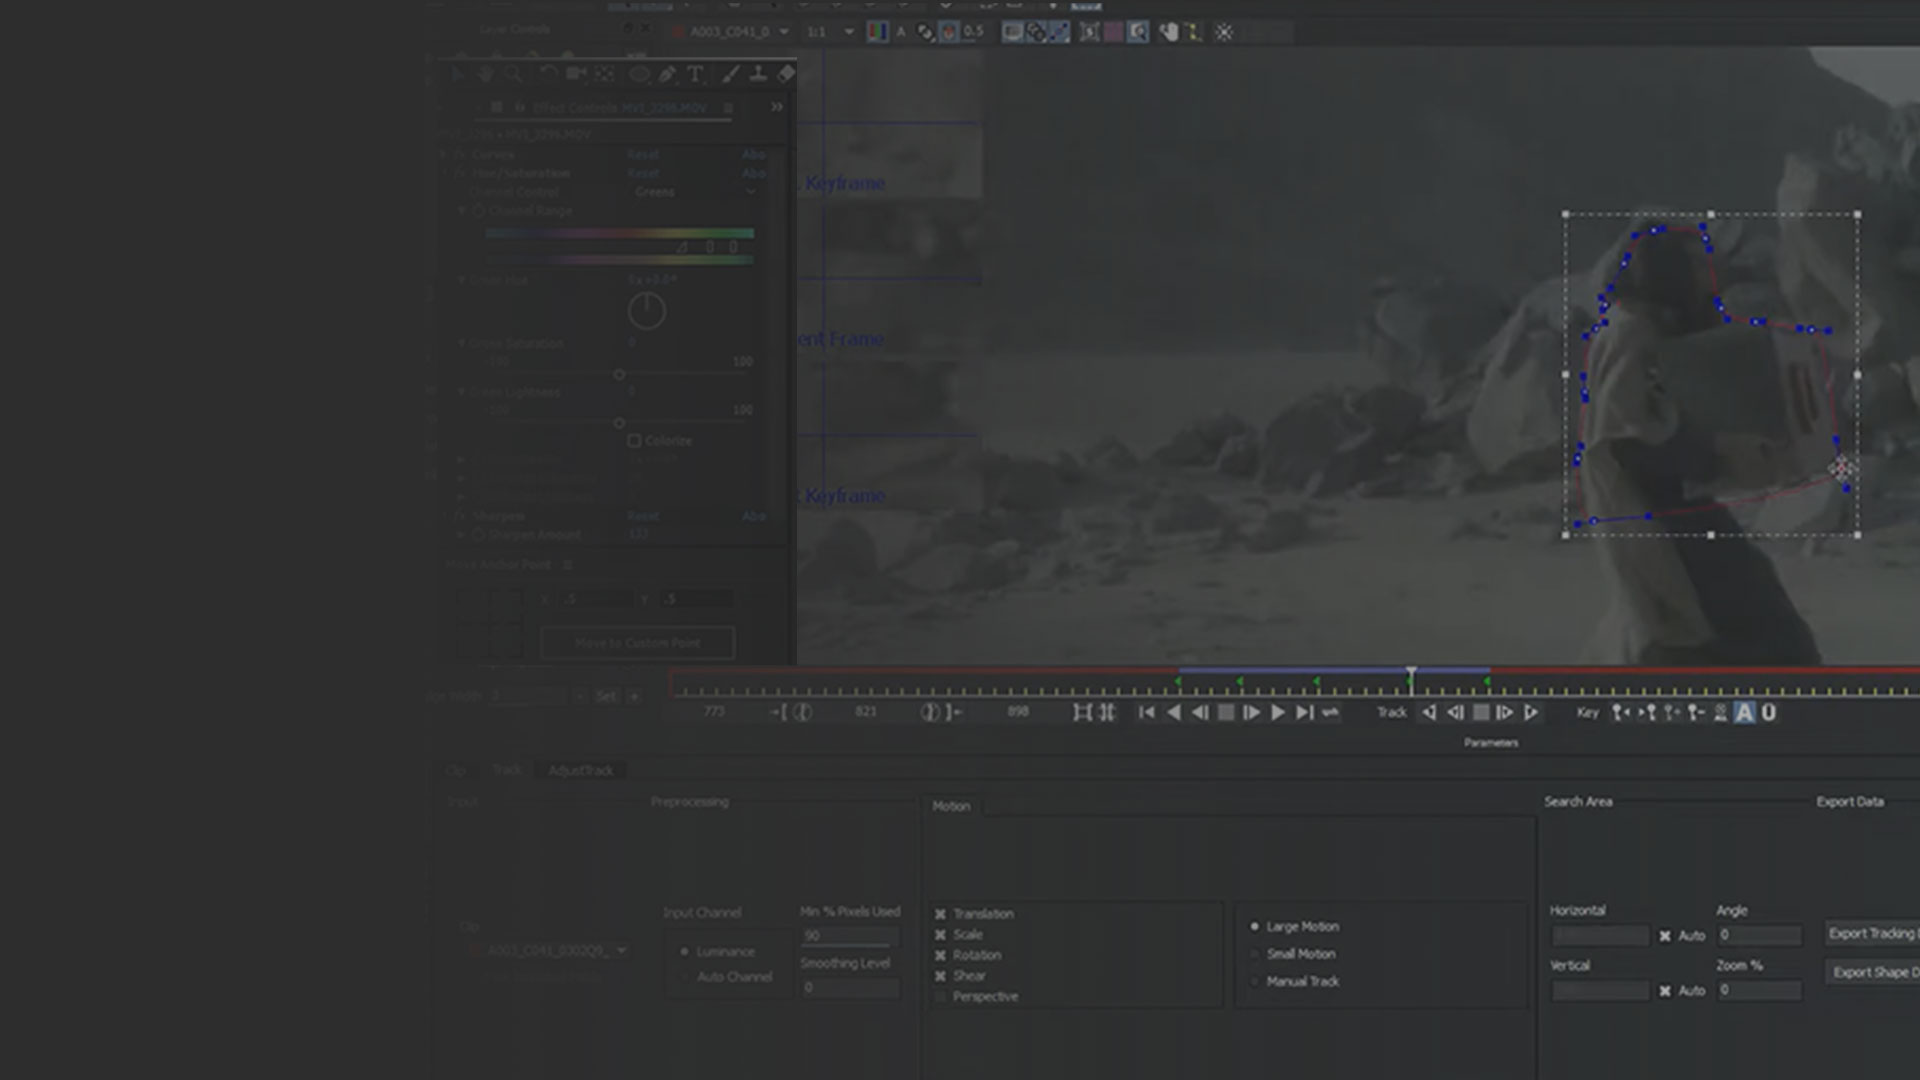Select the hand pan tool in viewer toolbar
This screenshot has height=1080, width=1920.
[1168, 33]
